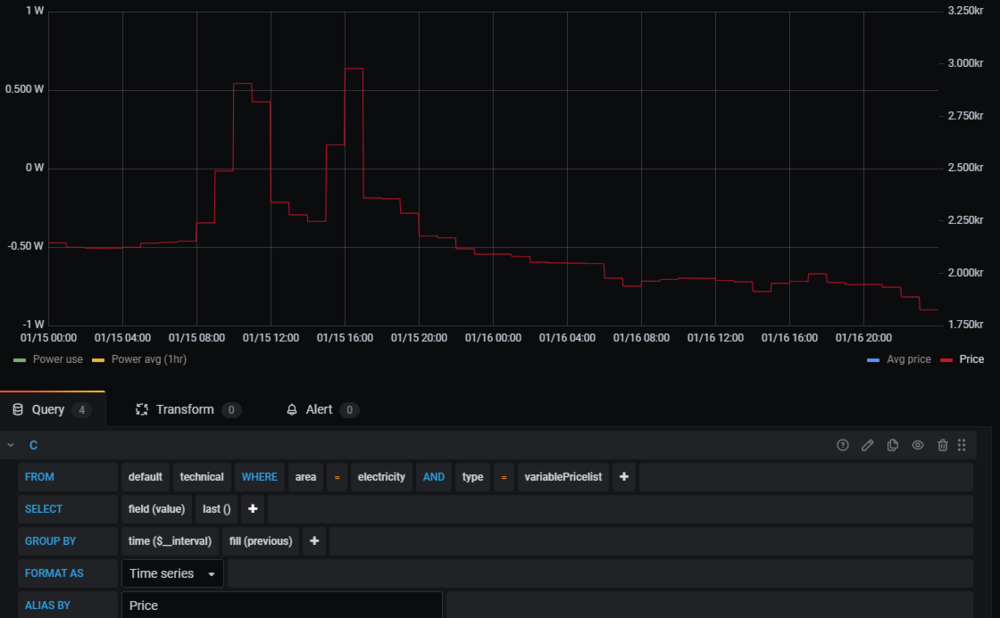The width and height of the screenshot is (1000, 618).
Task: Switch to the Alert tab
Action: tap(318, 410)
